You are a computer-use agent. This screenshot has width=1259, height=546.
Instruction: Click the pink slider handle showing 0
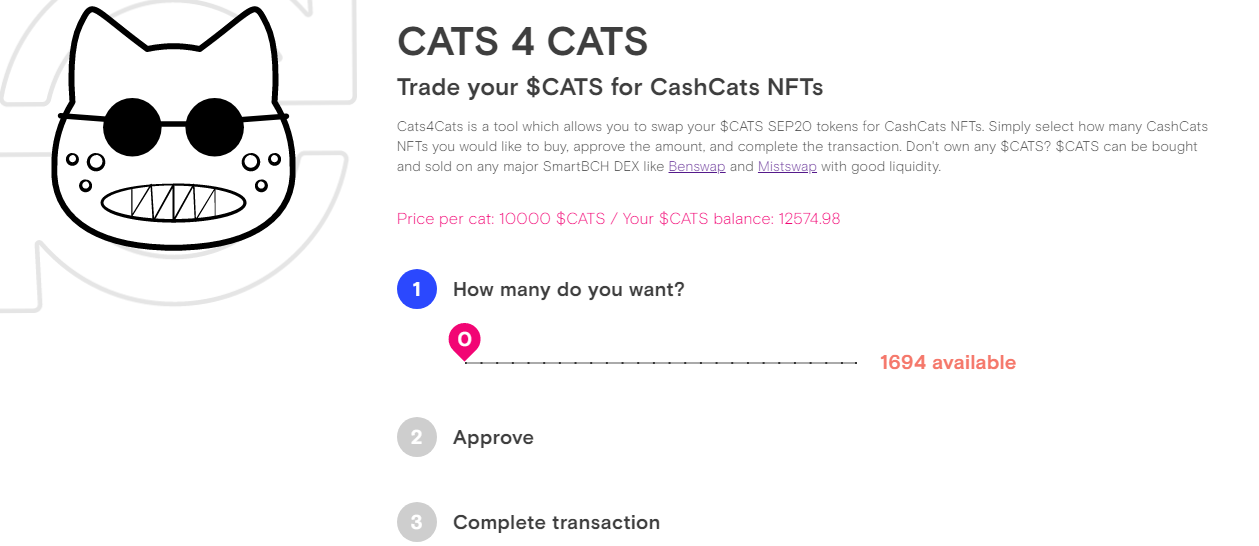coord(465,341)
